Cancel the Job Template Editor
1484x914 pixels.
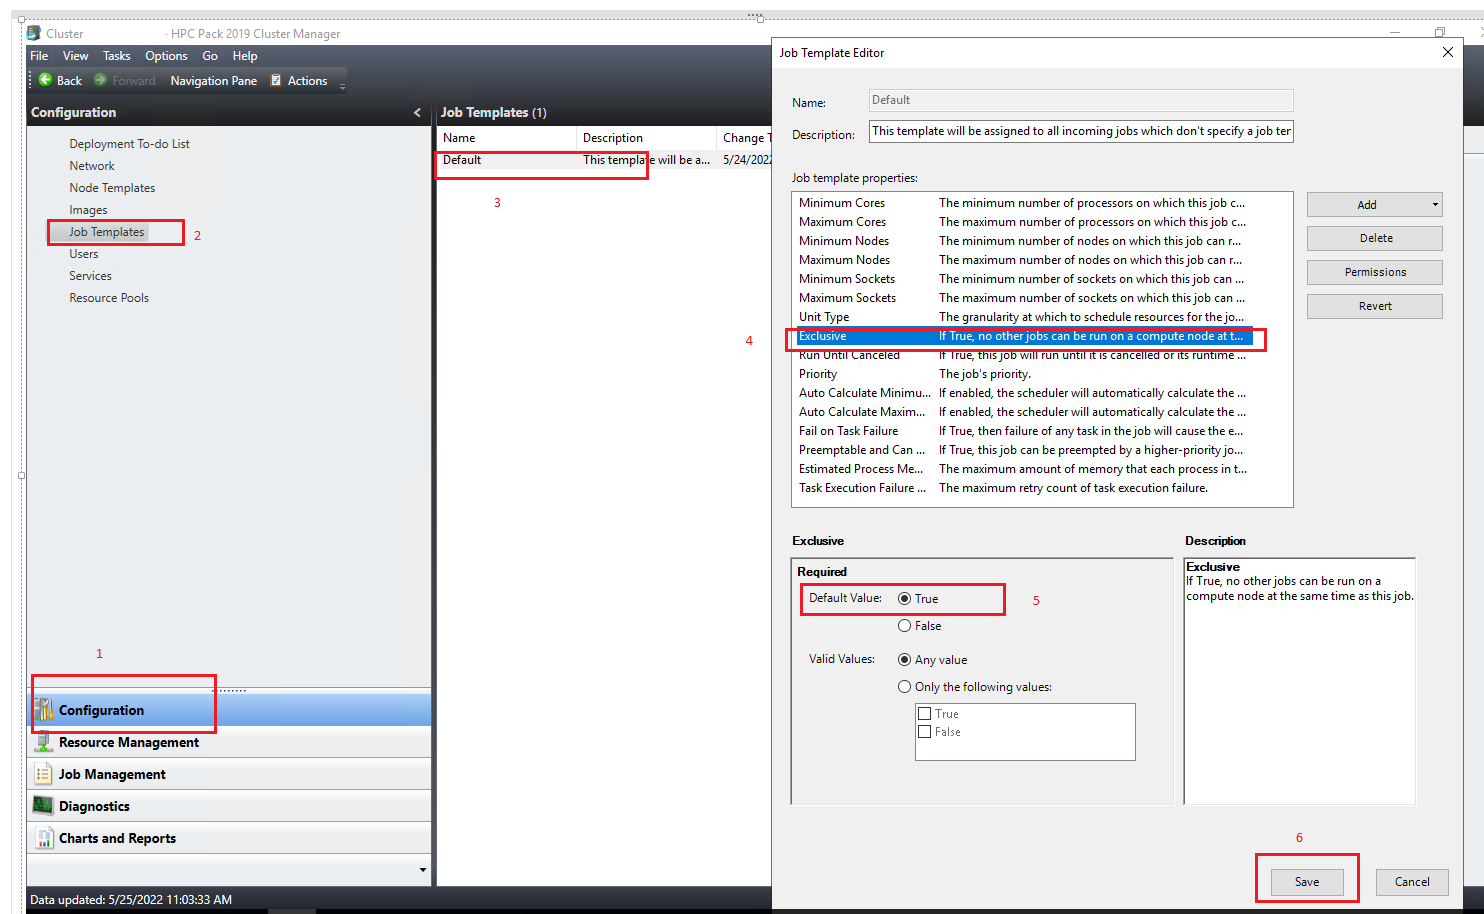tap(1412, 882)
